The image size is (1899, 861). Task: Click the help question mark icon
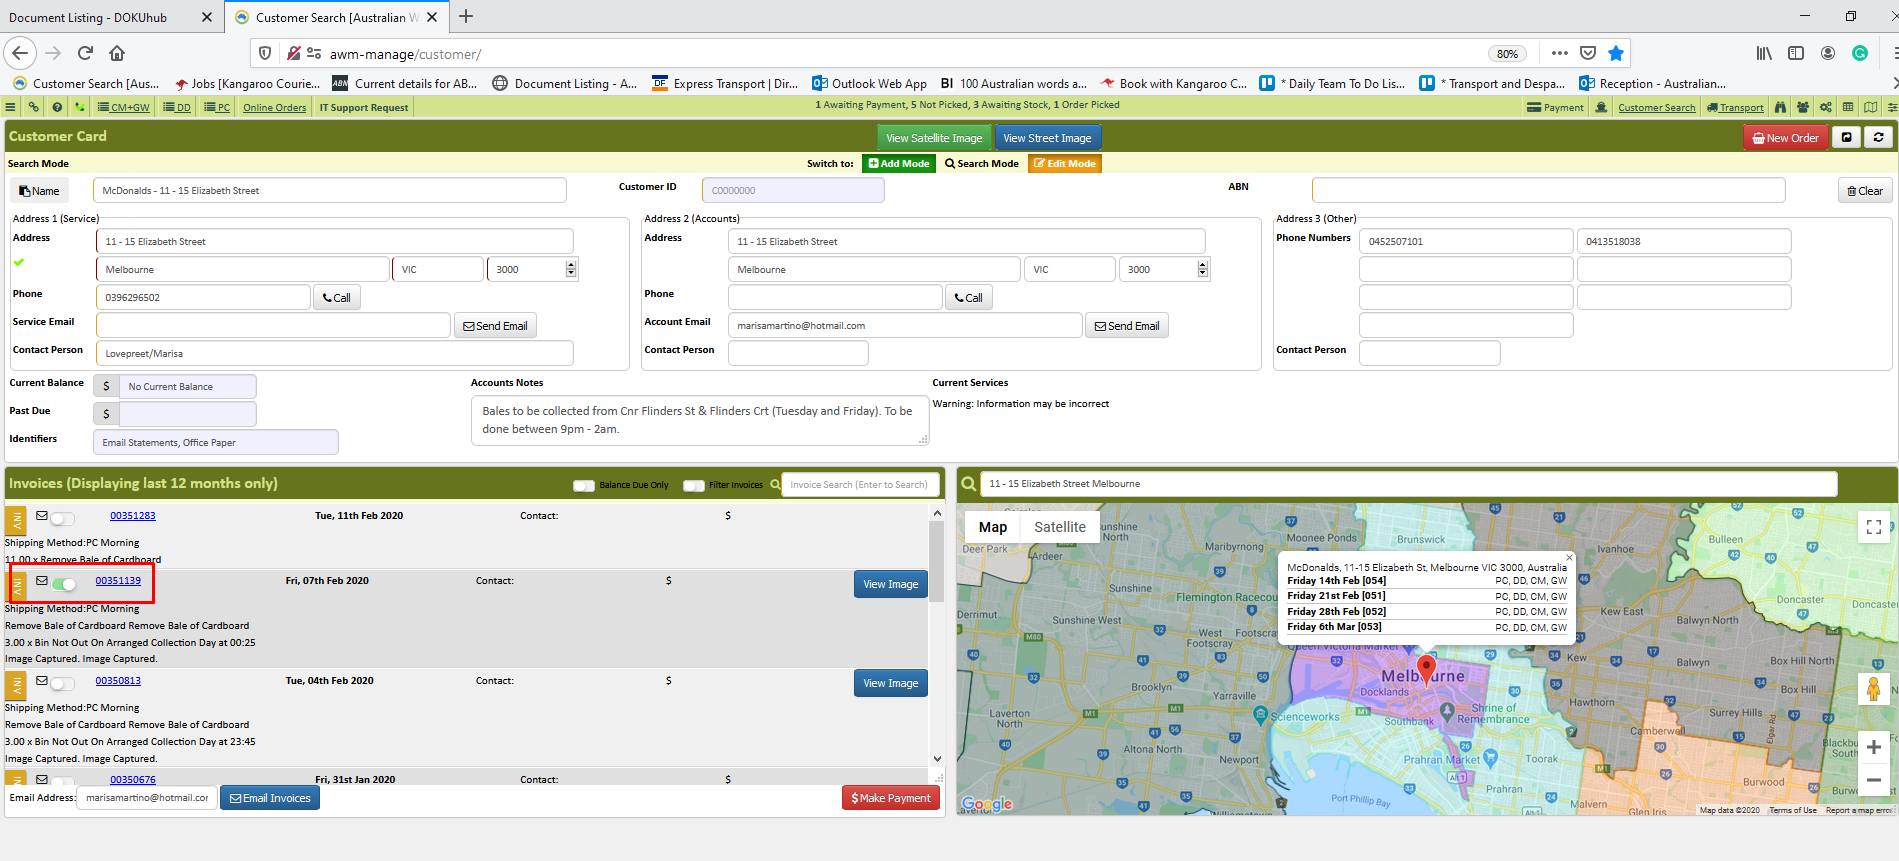pyautogui.click(x=57, y=107)
